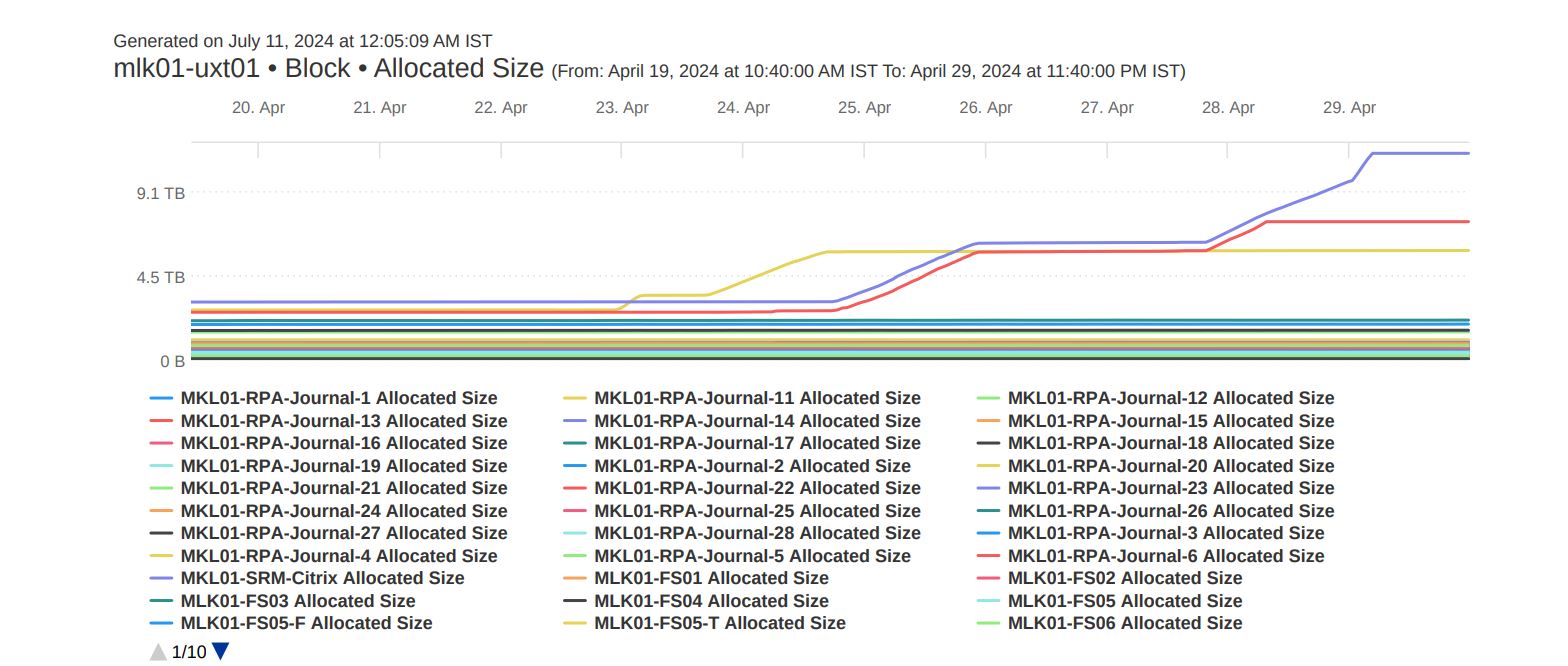
Task: Toggle MKL01-RPA-Journal-1 series visibility
Action: [338, 398]
